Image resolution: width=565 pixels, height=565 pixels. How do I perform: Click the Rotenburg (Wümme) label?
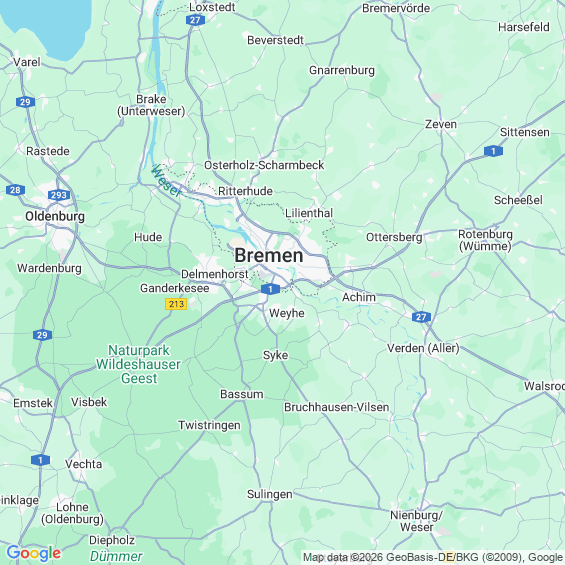tap(485, 240)
